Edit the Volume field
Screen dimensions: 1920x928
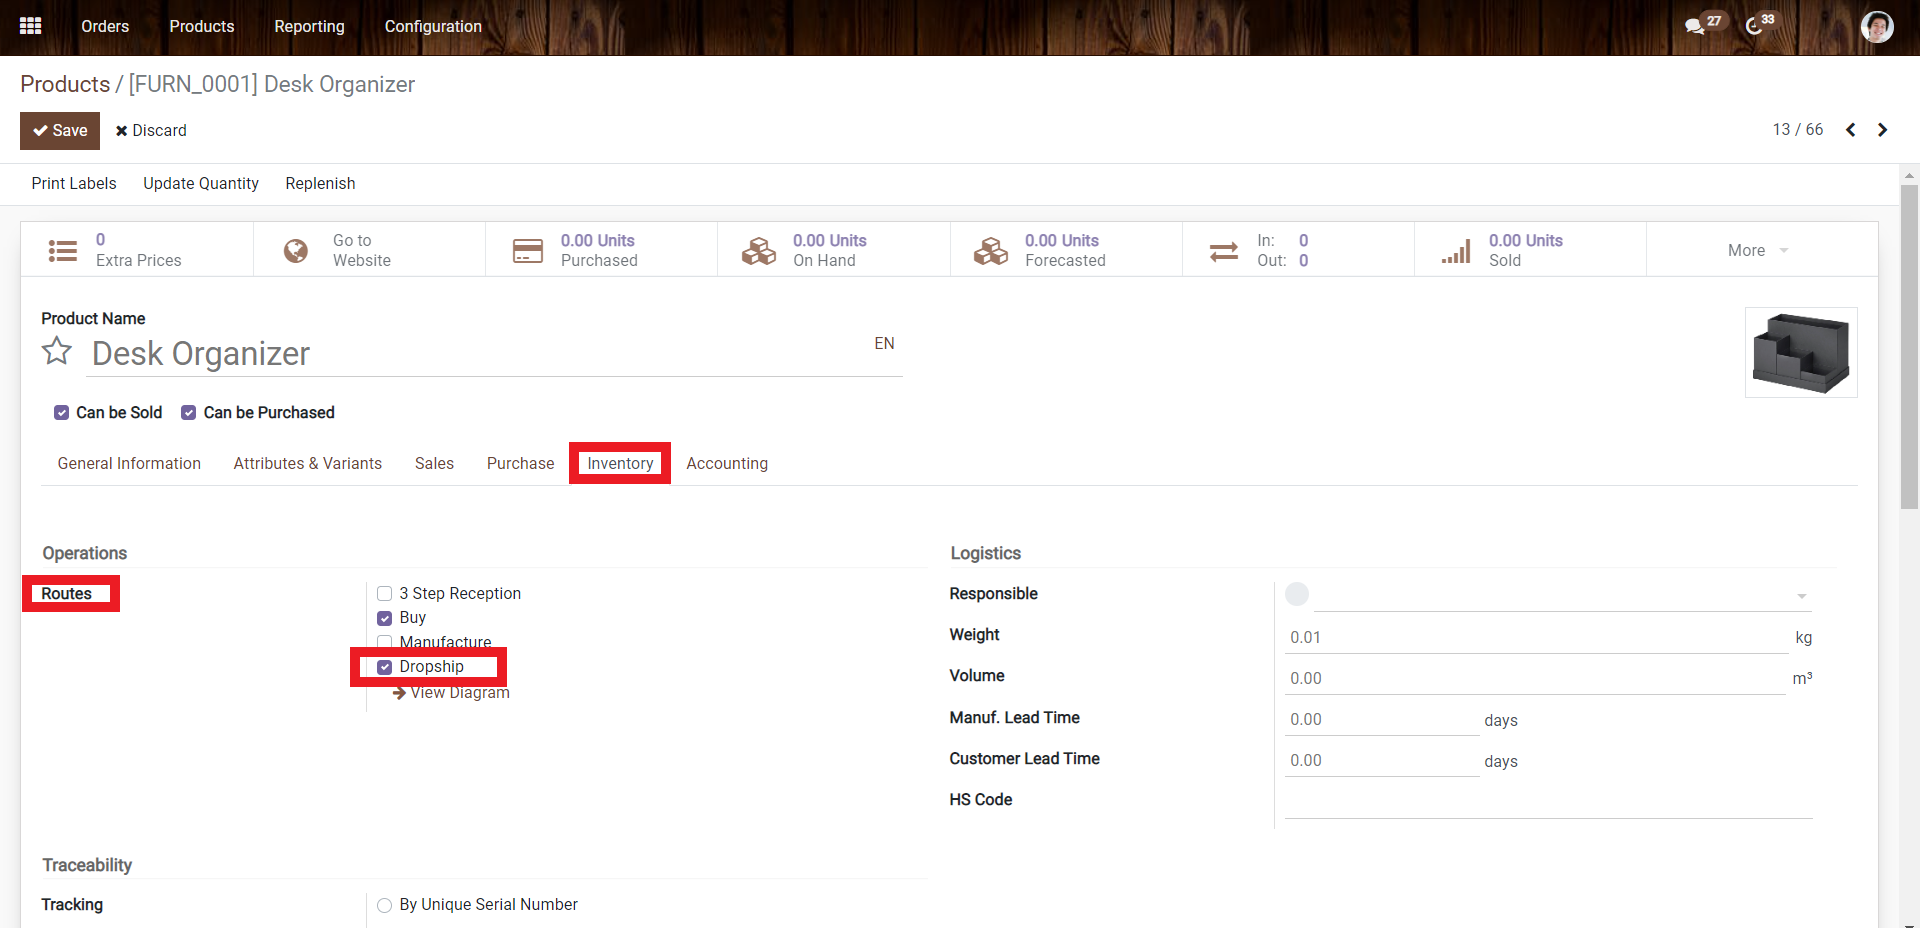(1535, 678)
